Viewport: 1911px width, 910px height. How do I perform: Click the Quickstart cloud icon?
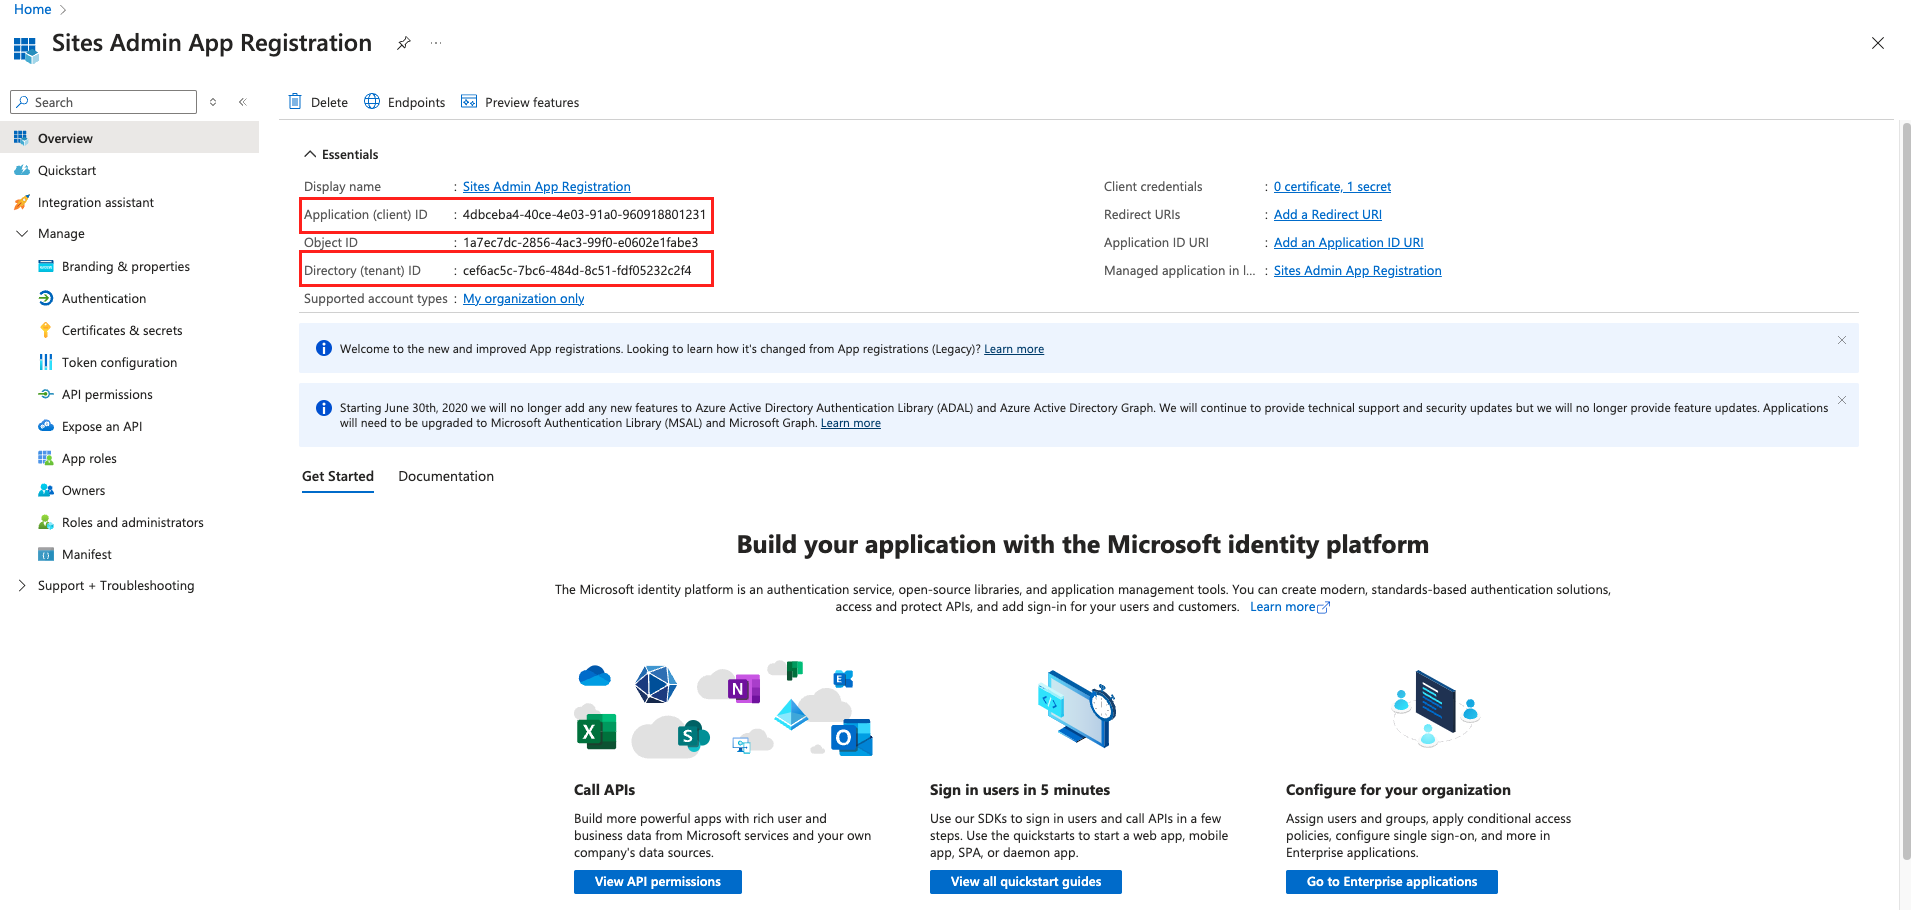(x=21, y=170)
